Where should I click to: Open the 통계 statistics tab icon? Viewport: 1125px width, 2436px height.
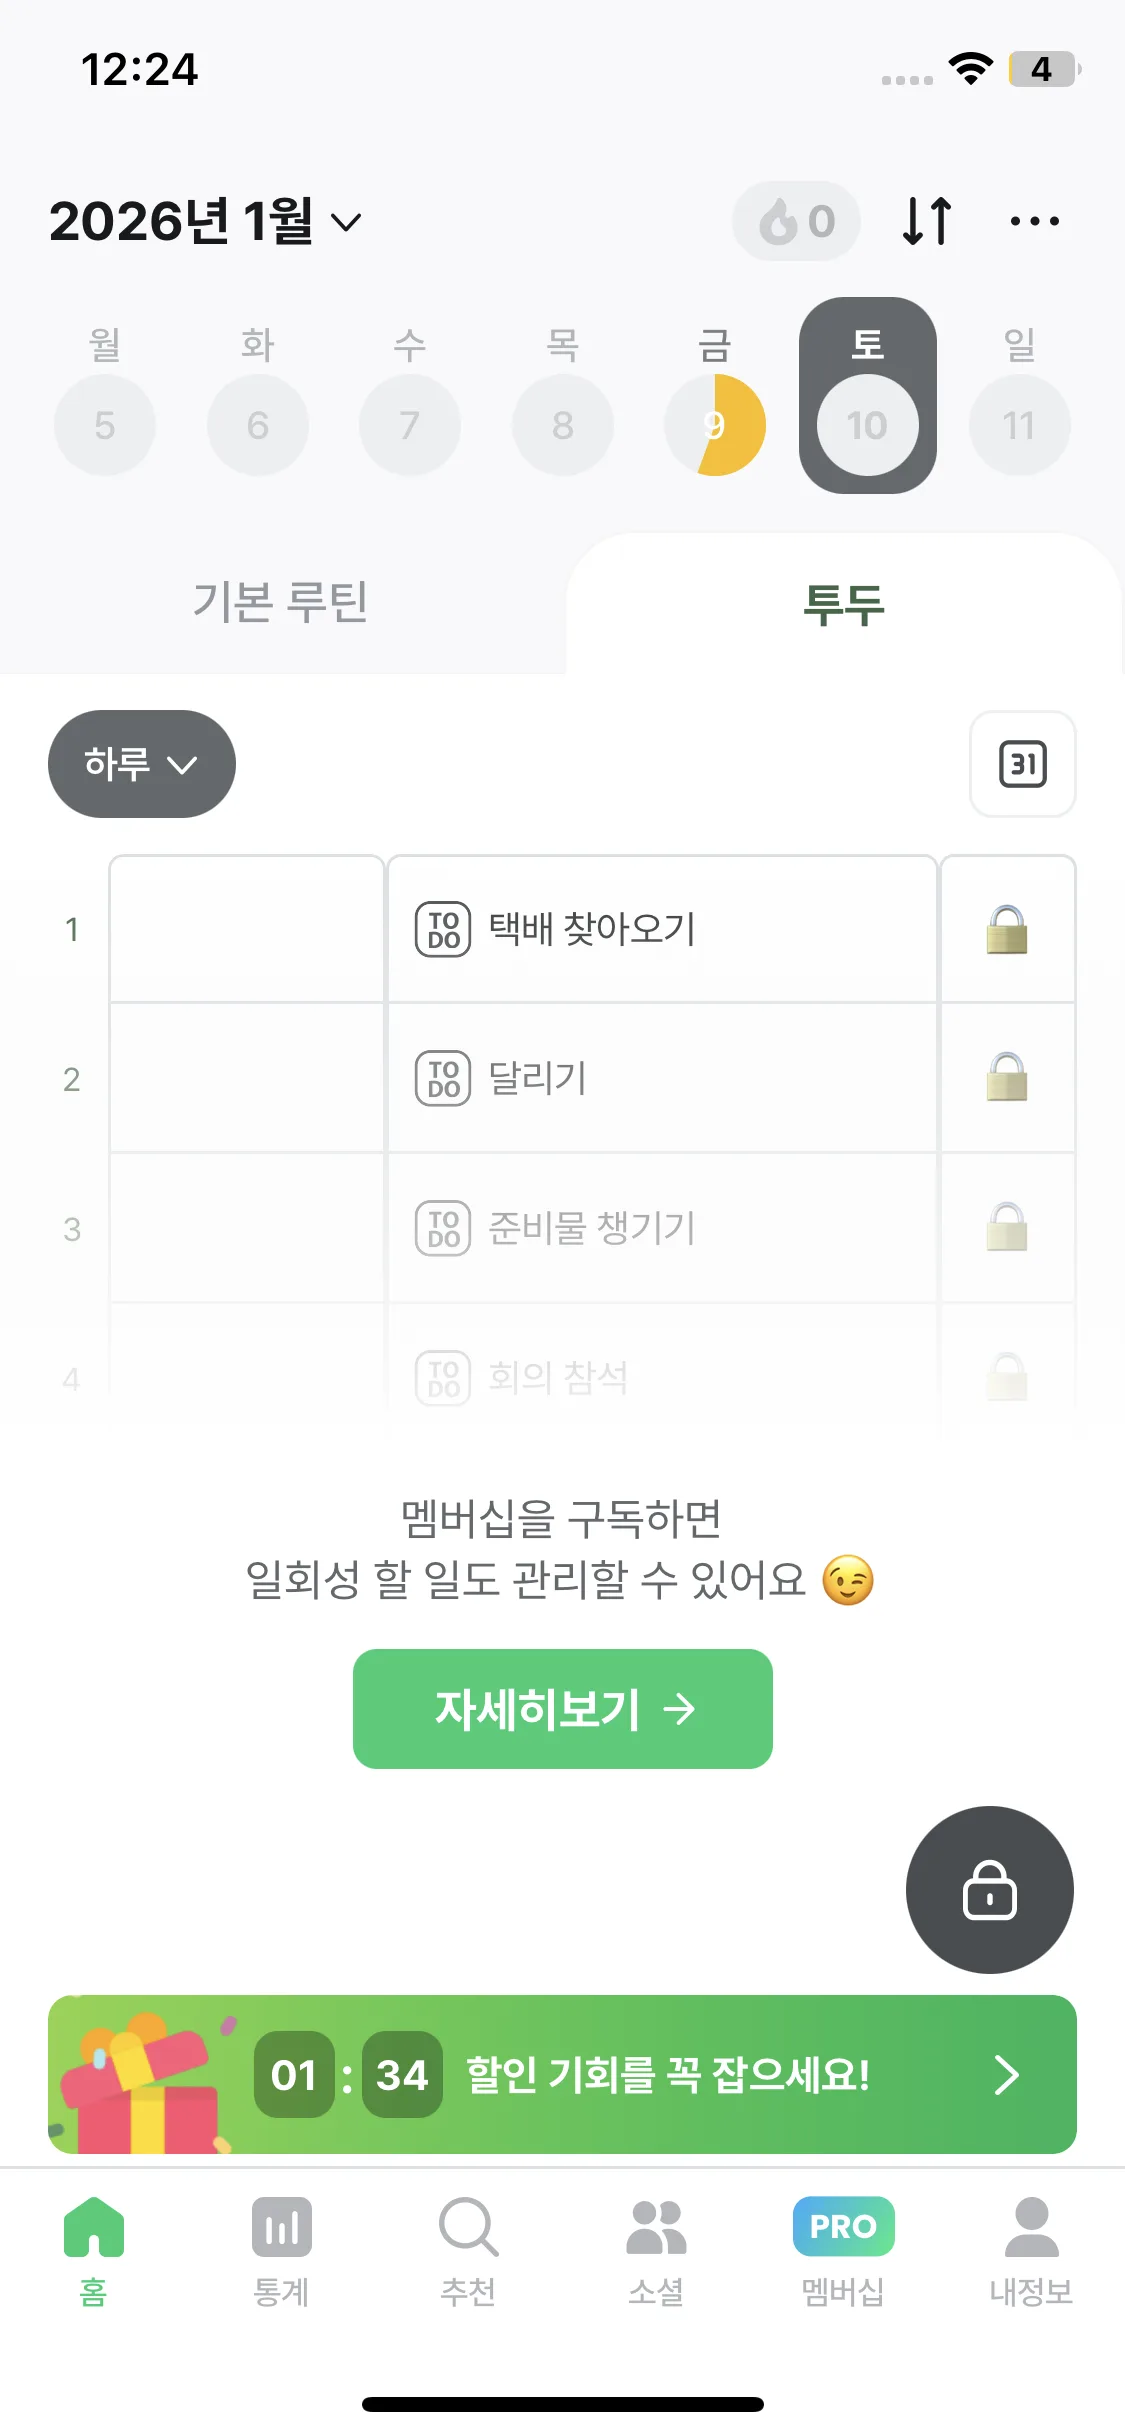pyautogui.click(x=281, y=2227)
